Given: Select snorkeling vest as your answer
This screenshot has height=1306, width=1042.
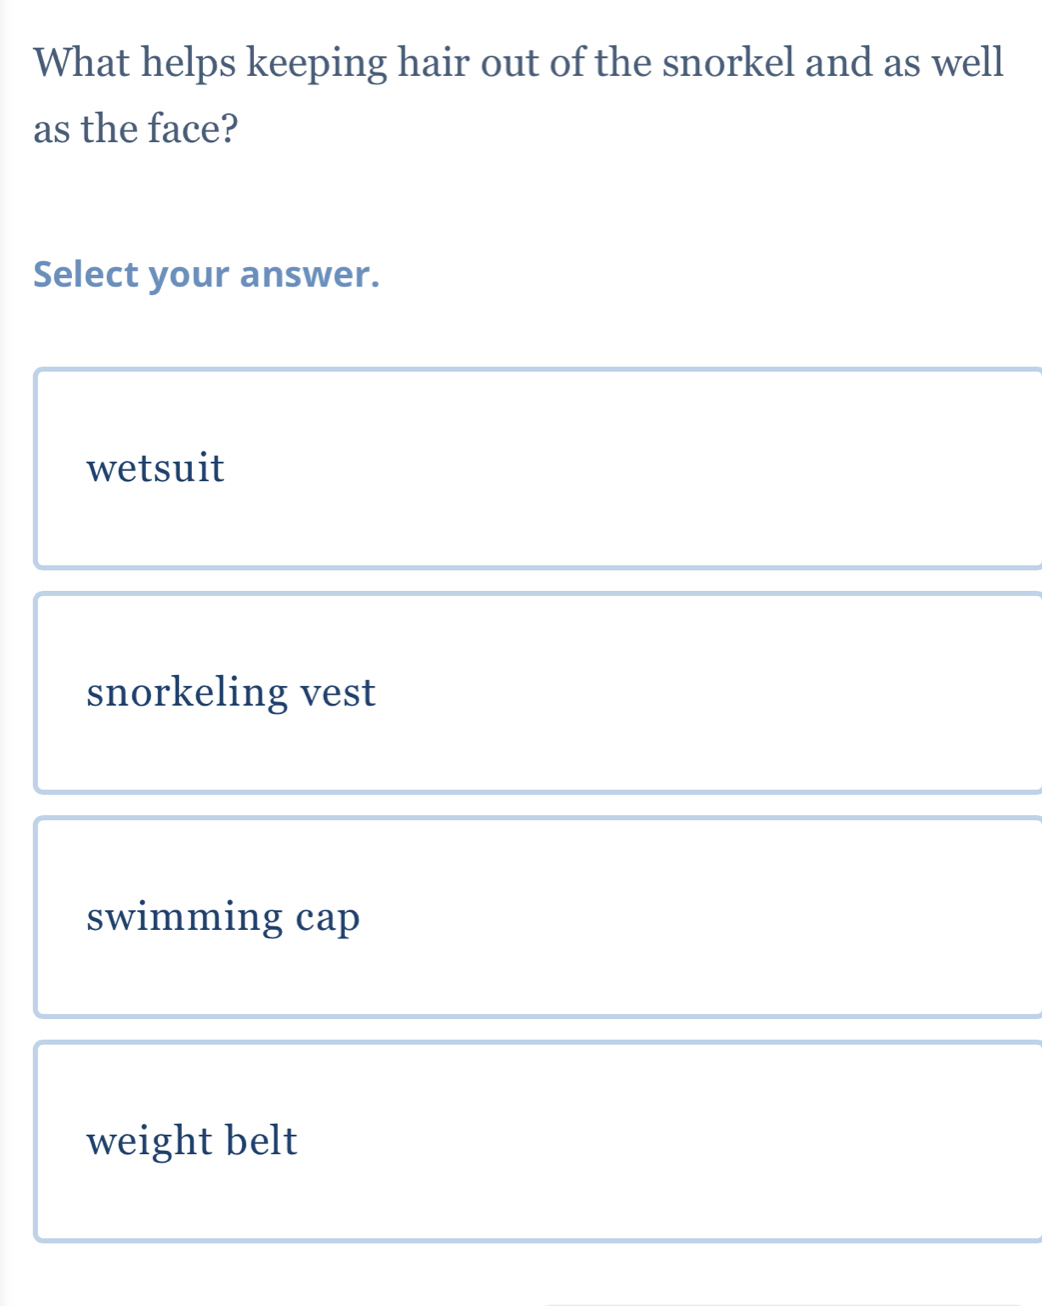Looking at the screenshot, I should 538,692.
